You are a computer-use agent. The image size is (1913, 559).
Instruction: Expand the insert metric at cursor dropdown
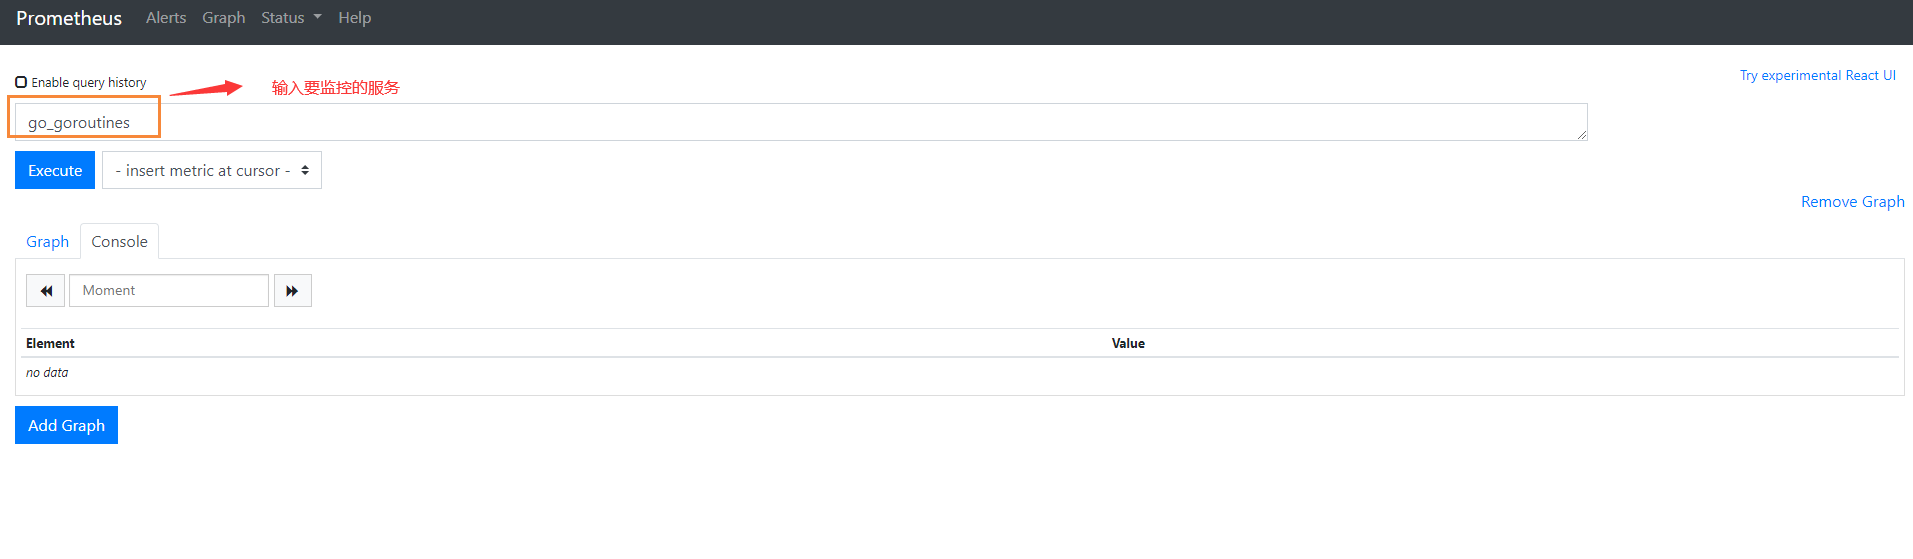click(x=212, y=171)
